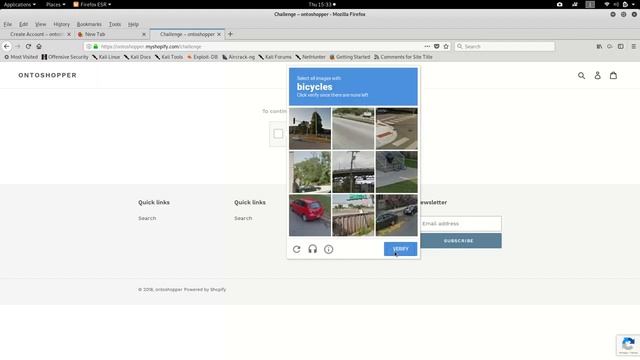Click the Subscribe newsletter button

click(x=461, y=241)
